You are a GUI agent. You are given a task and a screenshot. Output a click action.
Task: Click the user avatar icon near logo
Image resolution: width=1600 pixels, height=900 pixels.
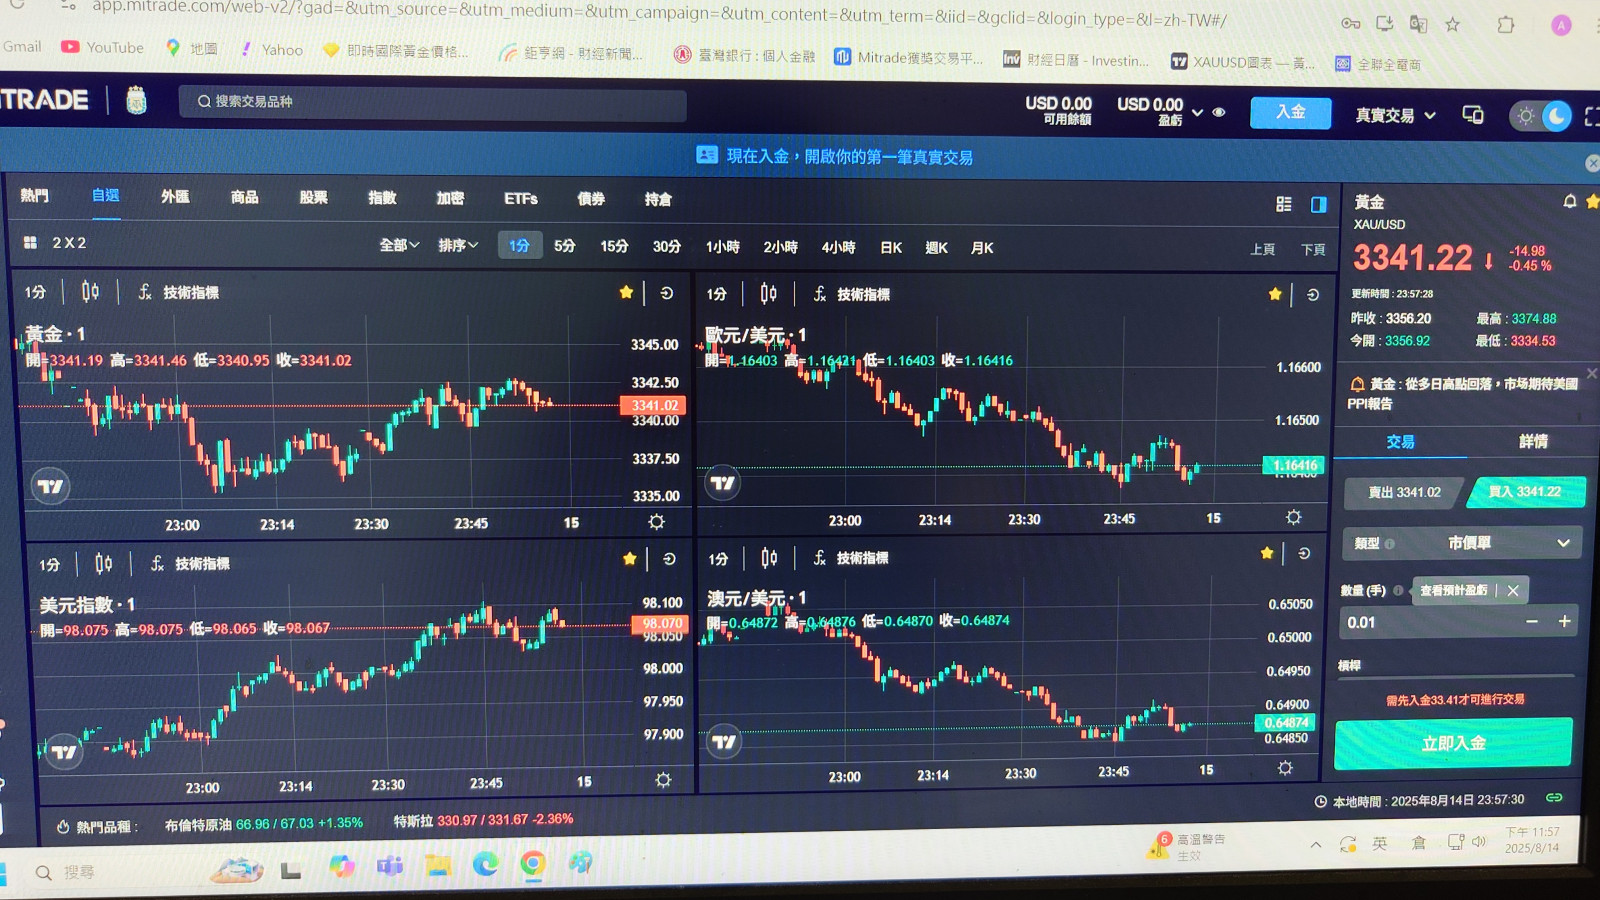pyautogui.click(x=136, y=100)
